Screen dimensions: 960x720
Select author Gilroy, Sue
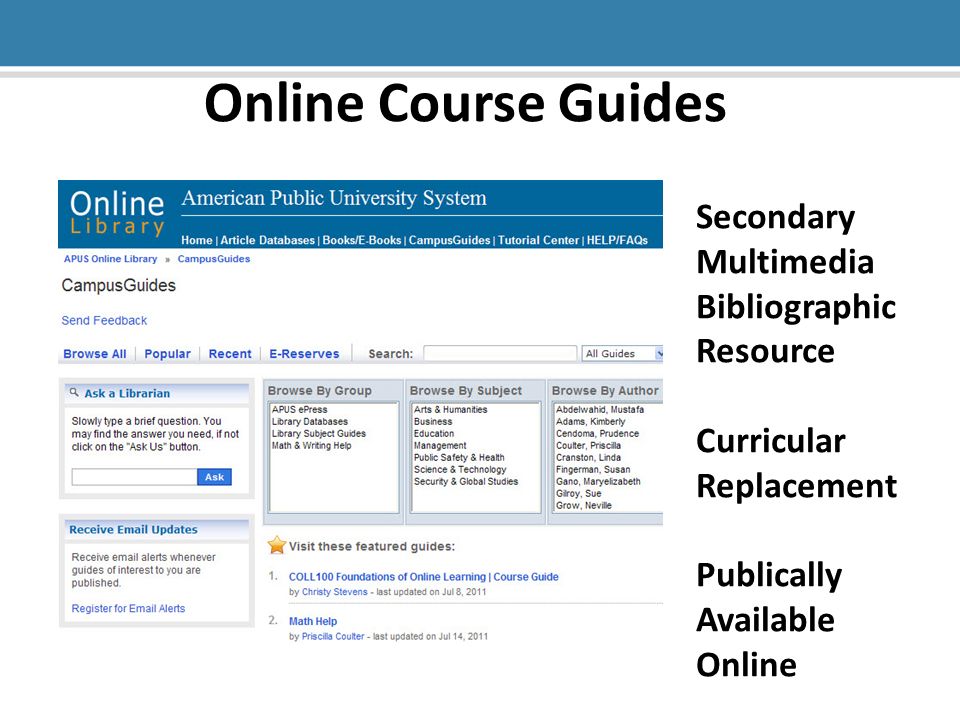click(579, 493)
